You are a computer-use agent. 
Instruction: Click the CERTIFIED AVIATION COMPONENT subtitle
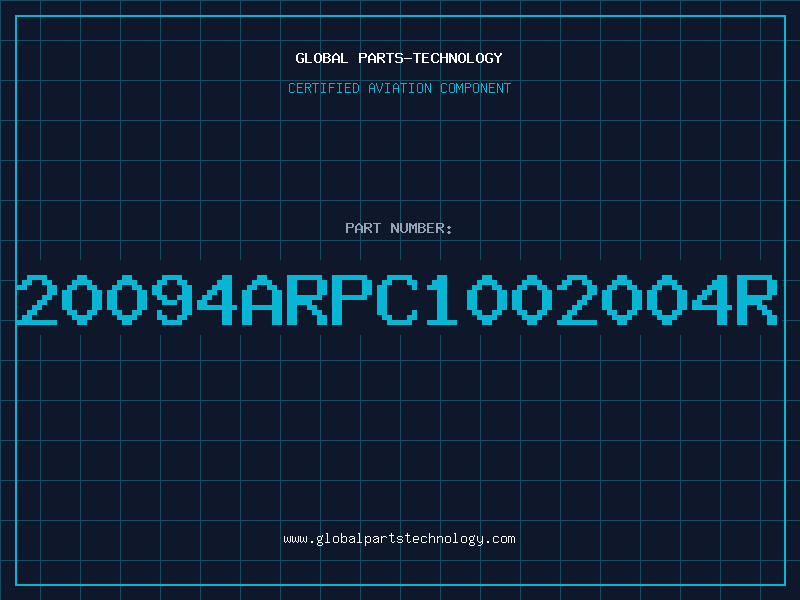pyautogui.click(x=399, y=88)
